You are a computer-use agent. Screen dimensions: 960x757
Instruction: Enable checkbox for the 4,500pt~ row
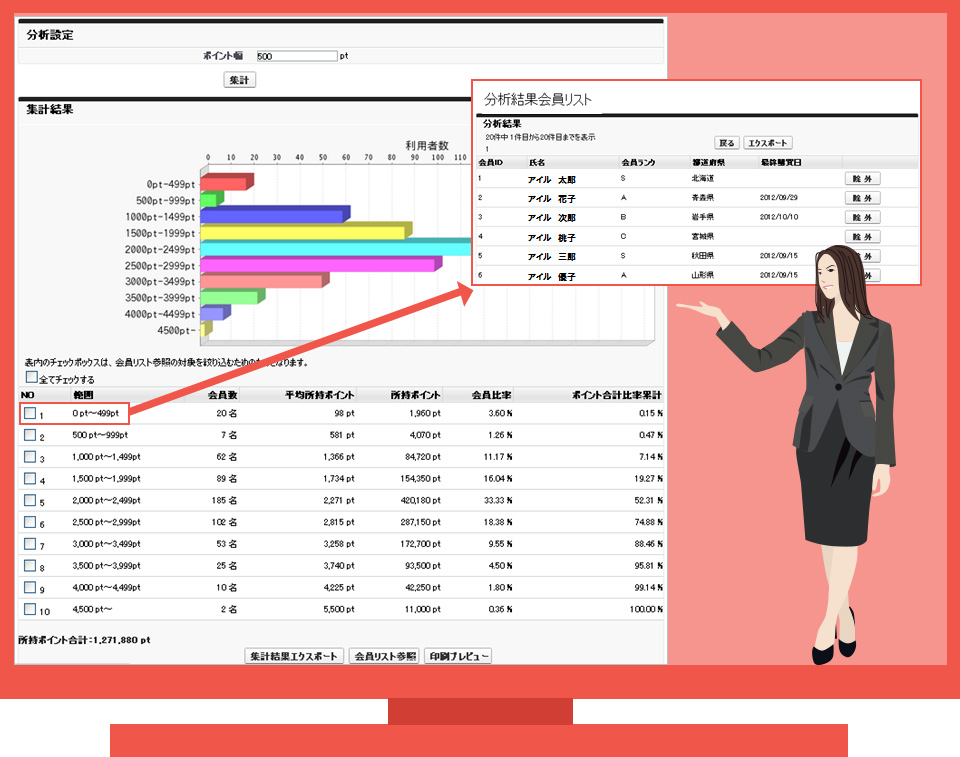click(x=30, y=608)
